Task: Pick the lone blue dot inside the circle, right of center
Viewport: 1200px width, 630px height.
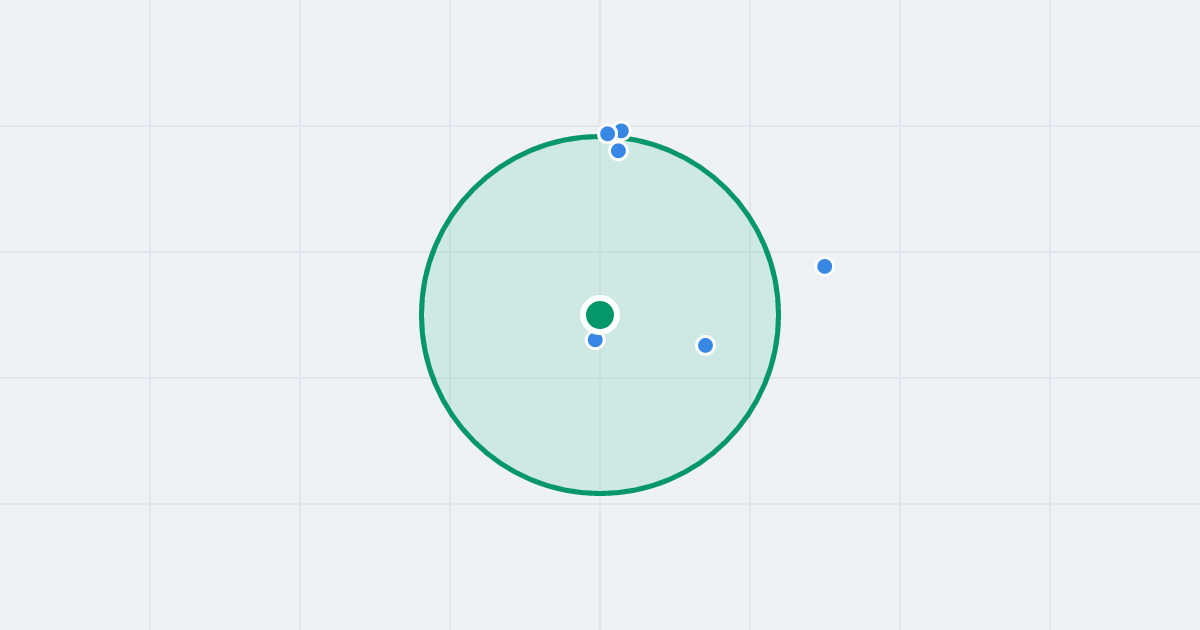Action: coord(706,345)
